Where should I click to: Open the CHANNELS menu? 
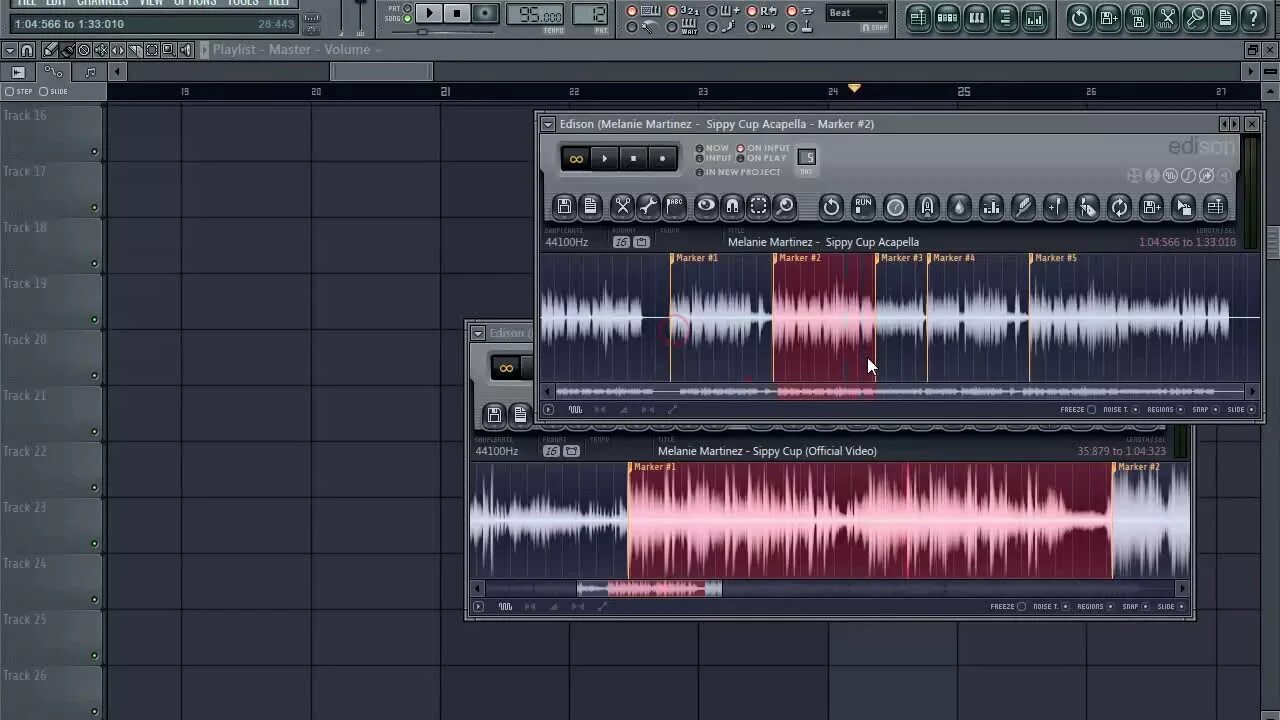(103, 3)
